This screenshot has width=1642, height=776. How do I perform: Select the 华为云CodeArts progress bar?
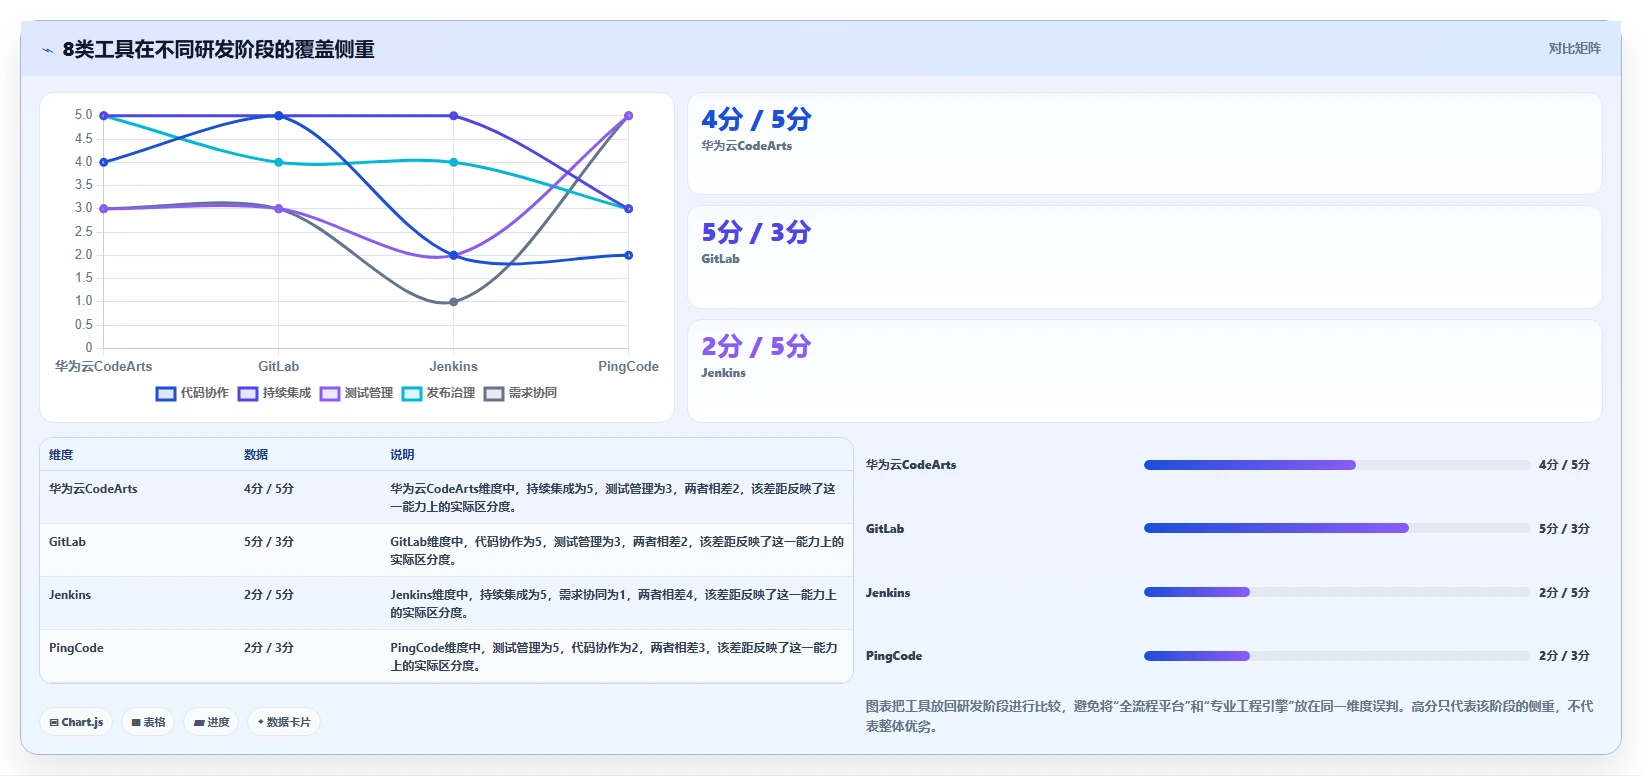(x=1336, y=465)
